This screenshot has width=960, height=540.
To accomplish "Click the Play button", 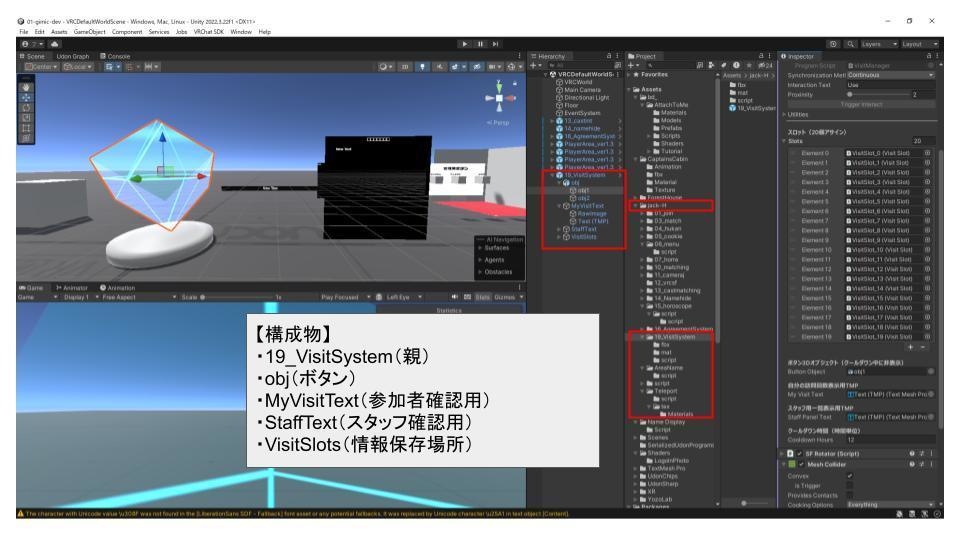I will point(465,44).
